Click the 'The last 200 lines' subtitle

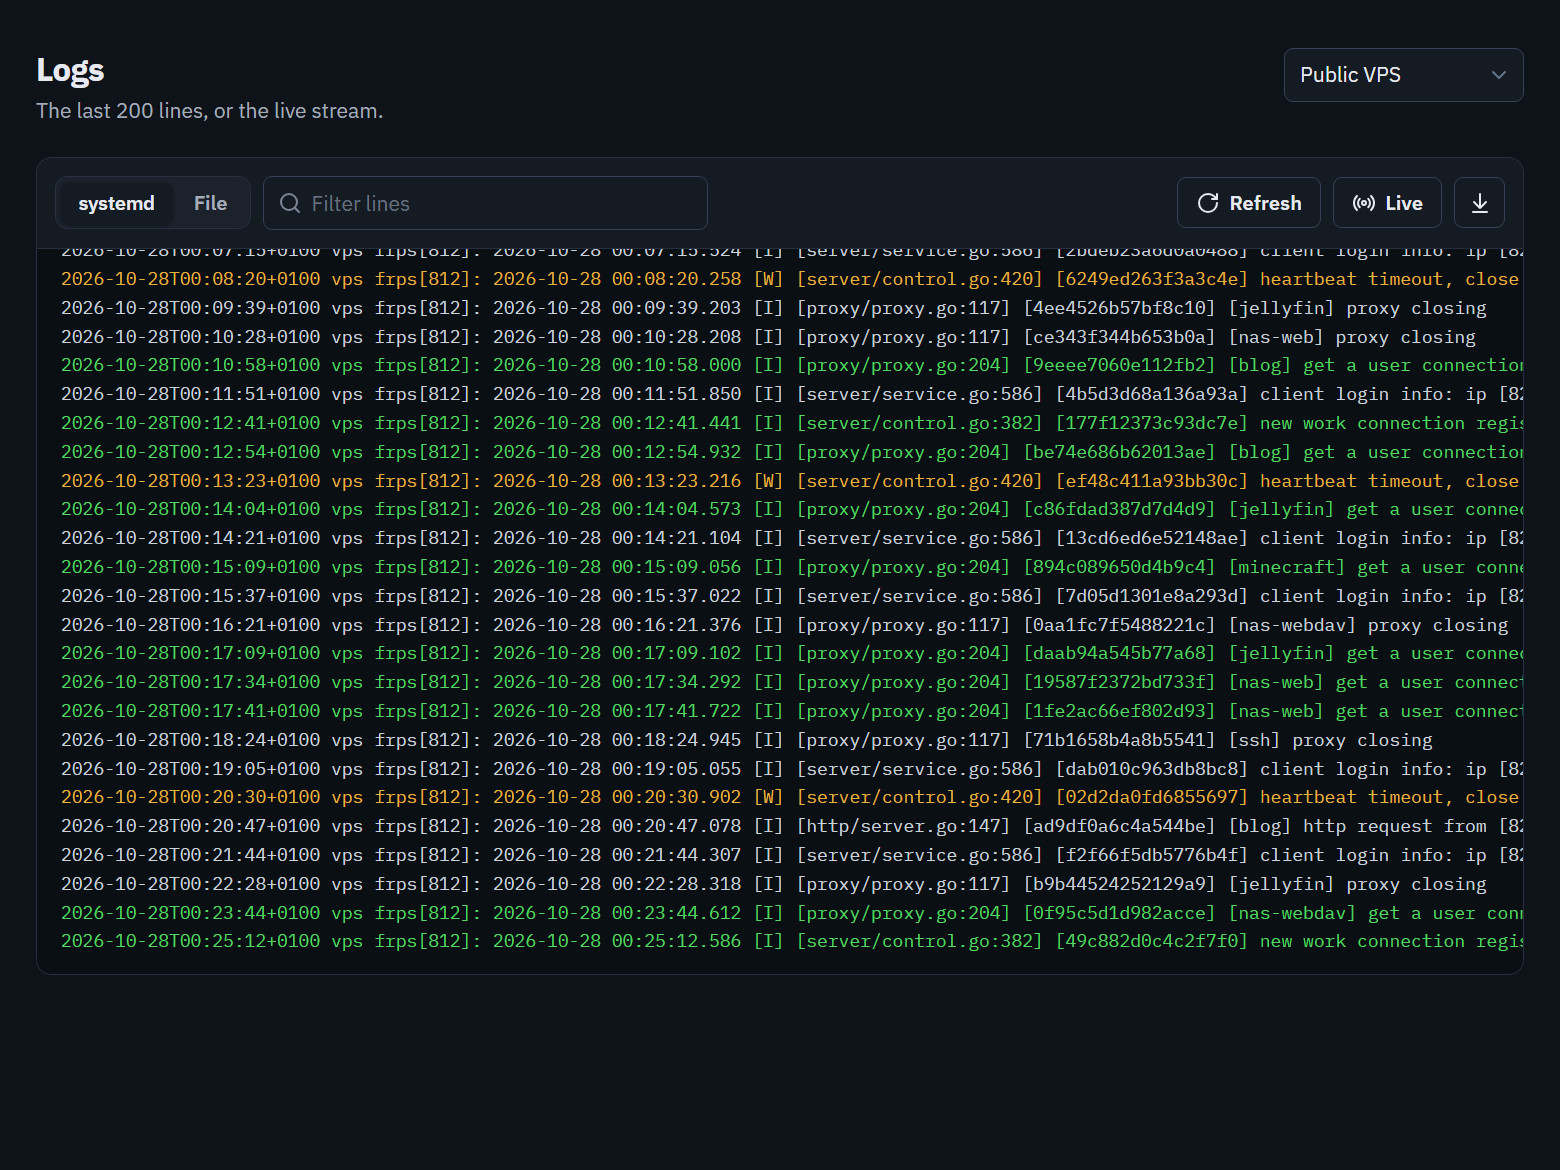pos(209,111)
